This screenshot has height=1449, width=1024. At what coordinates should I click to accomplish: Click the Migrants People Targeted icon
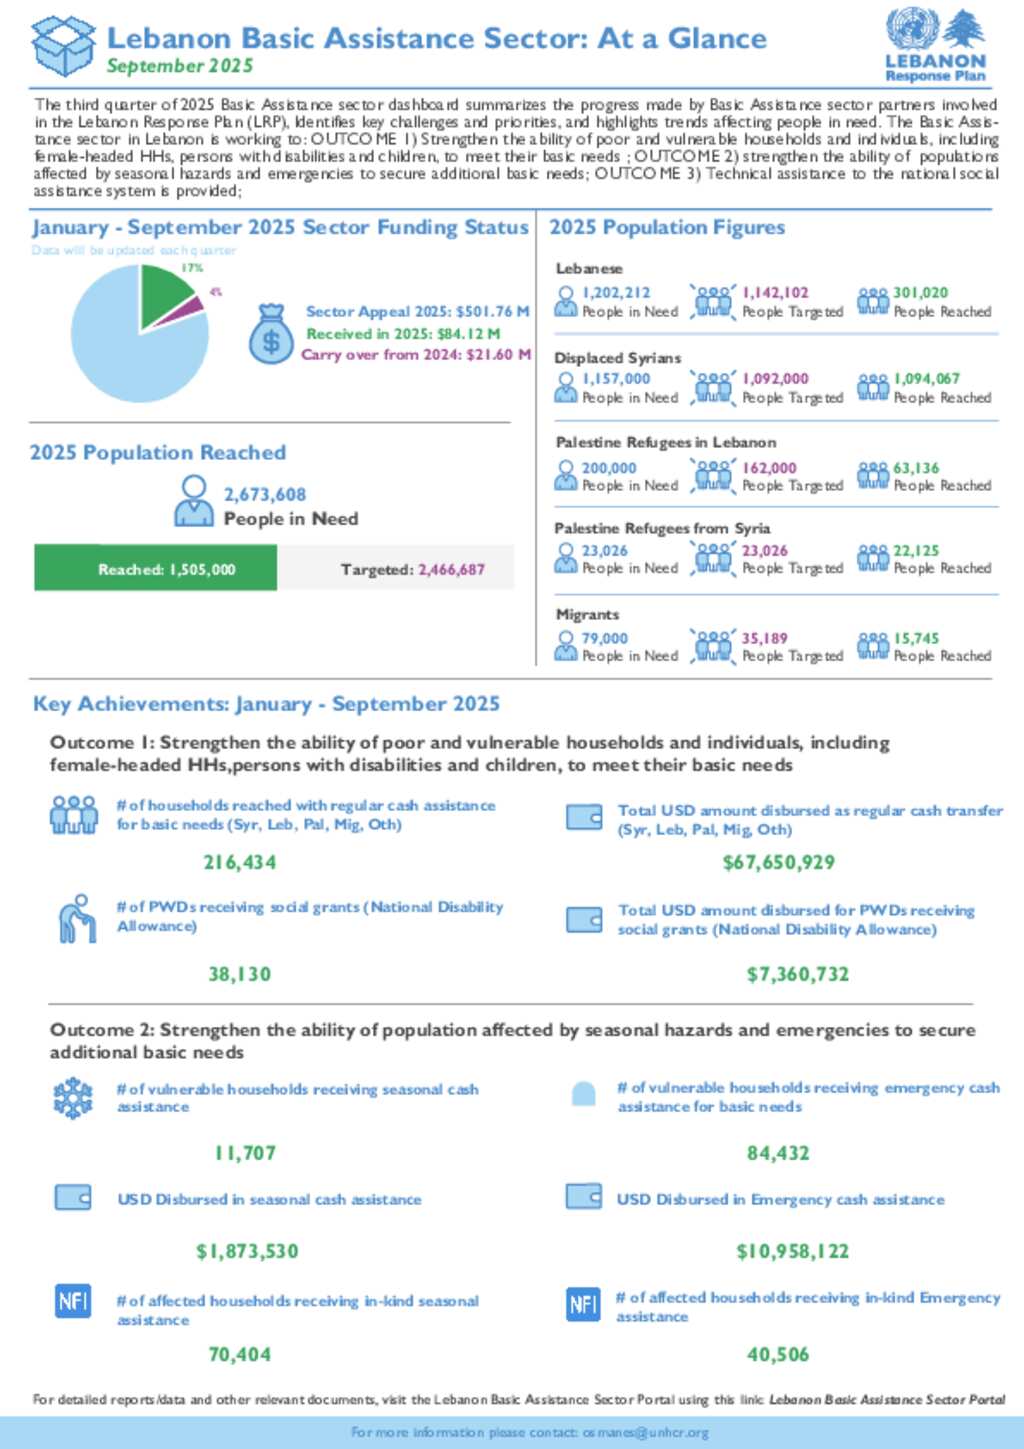(712, 646)
